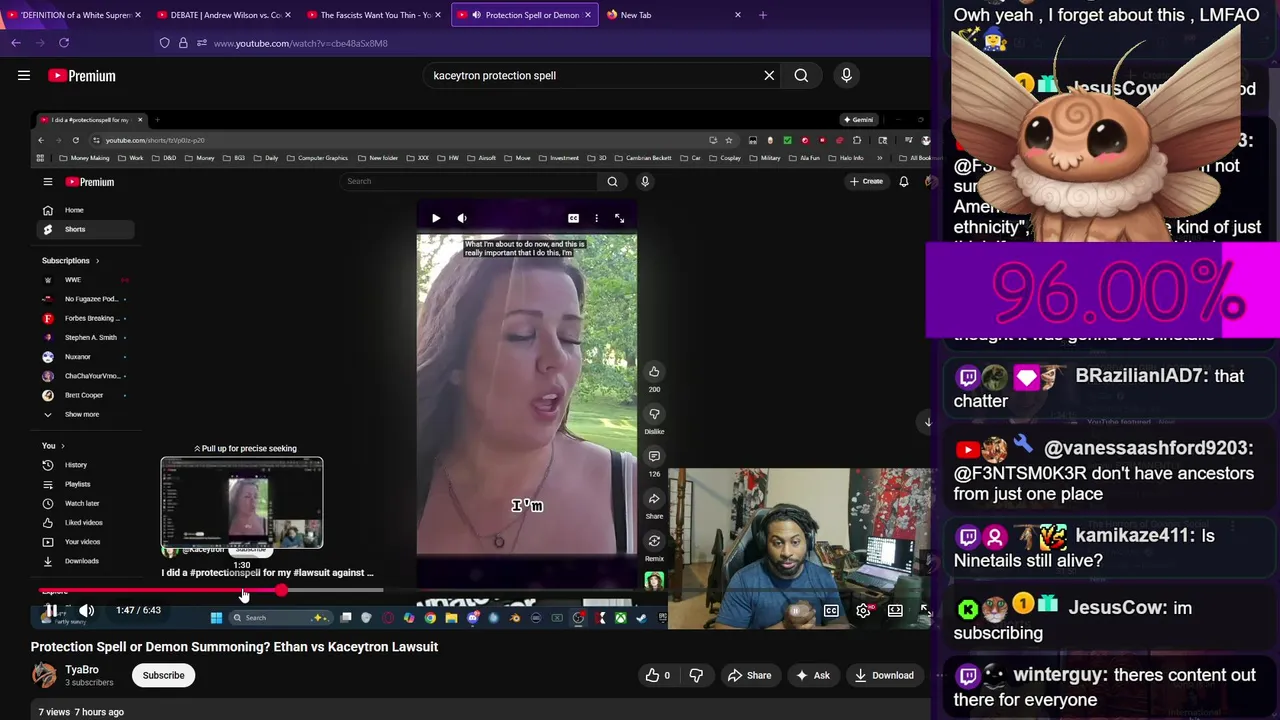Toggle closed captions in the main player
The width and height of the screenshot is (1280, 720).
click(831, 610)
